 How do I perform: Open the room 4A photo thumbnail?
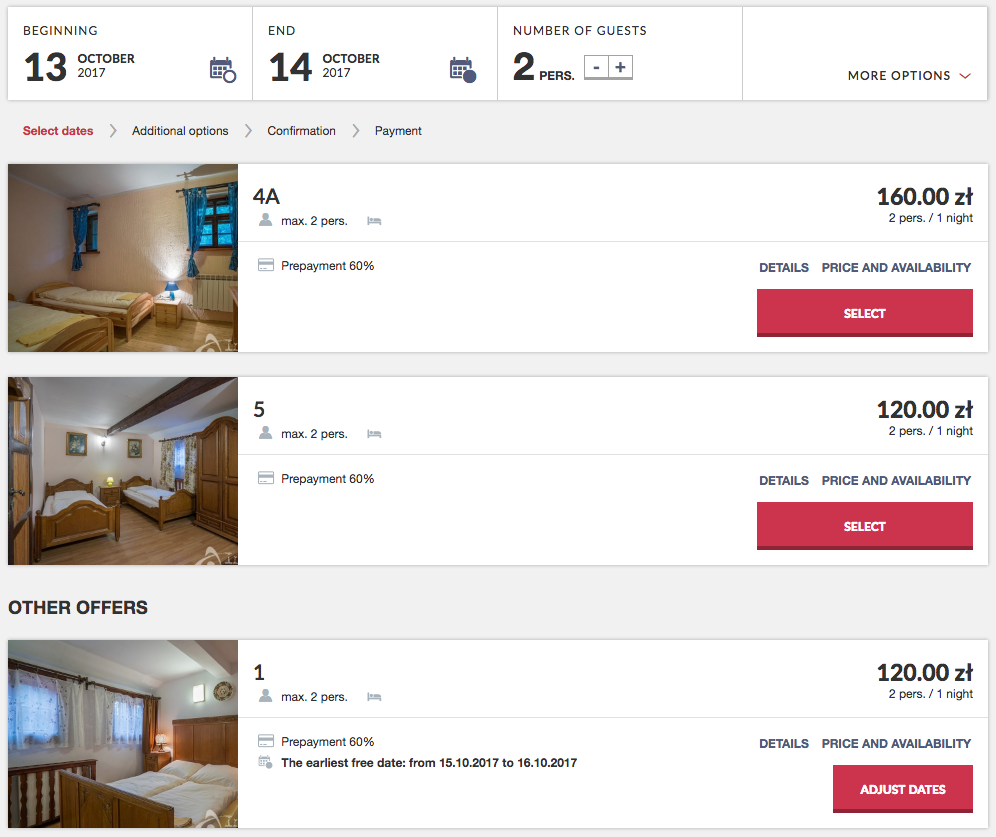pos(123,258)
